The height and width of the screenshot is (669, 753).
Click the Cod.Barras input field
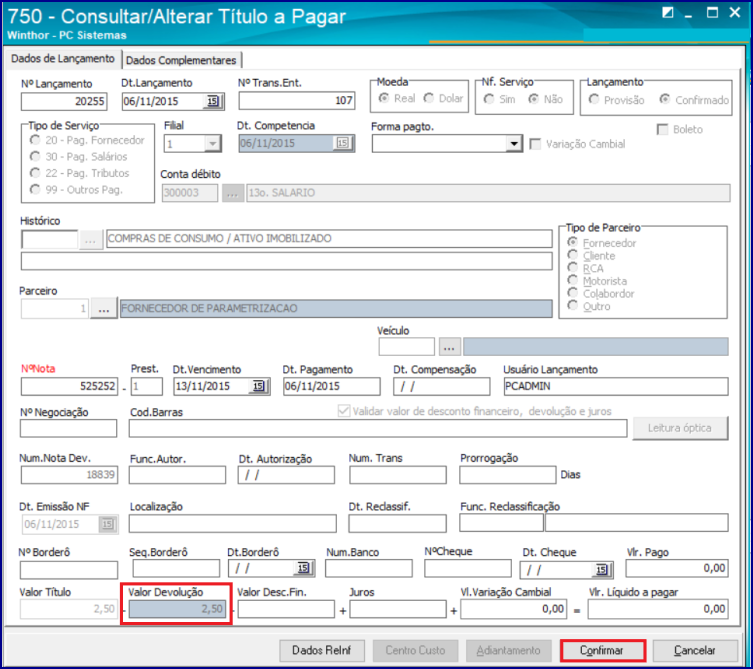pos(378,428)
